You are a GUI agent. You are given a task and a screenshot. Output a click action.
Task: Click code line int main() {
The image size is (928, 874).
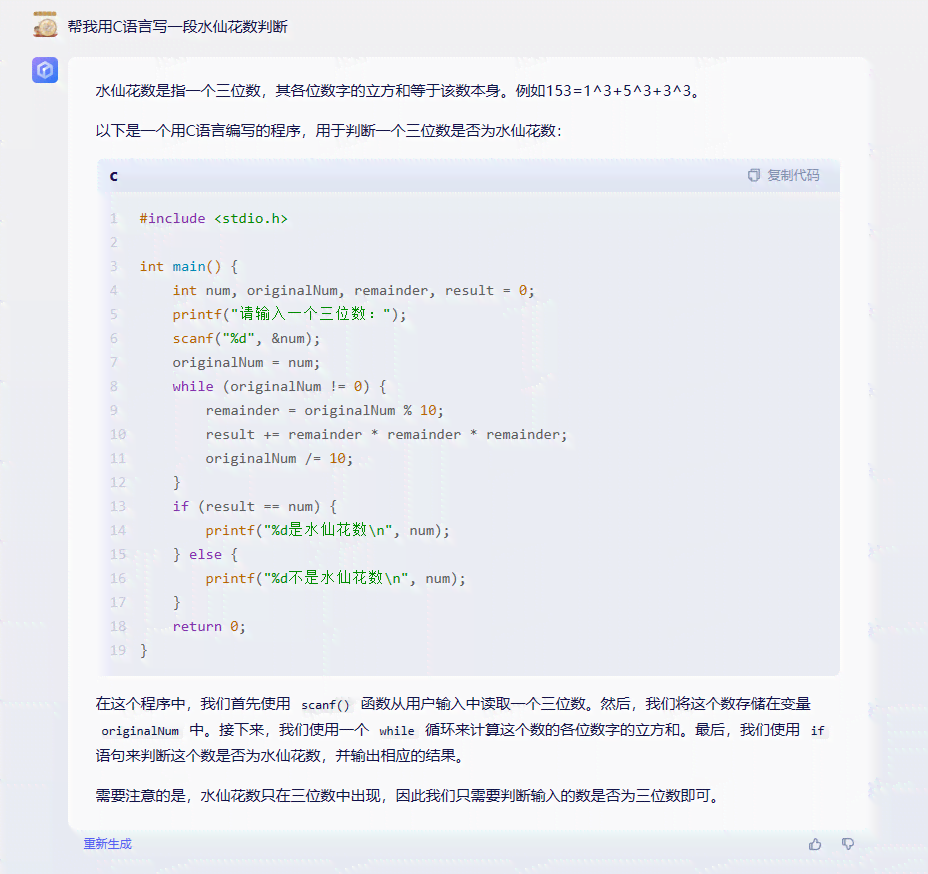[189, 266]
